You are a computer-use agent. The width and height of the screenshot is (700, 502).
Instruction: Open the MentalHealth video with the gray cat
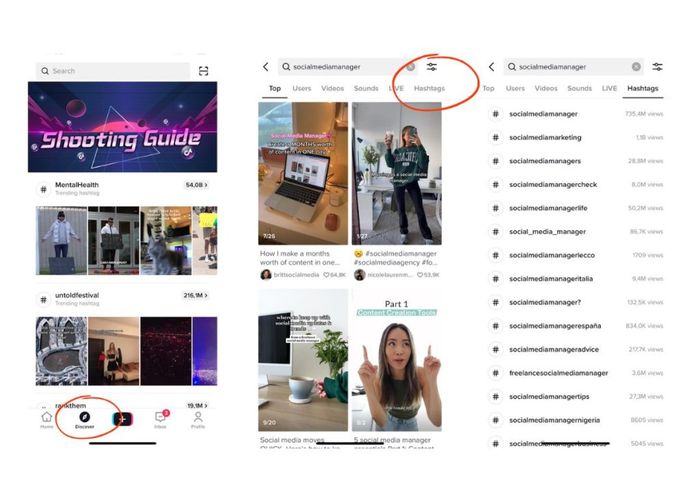(x=166, y=240)
